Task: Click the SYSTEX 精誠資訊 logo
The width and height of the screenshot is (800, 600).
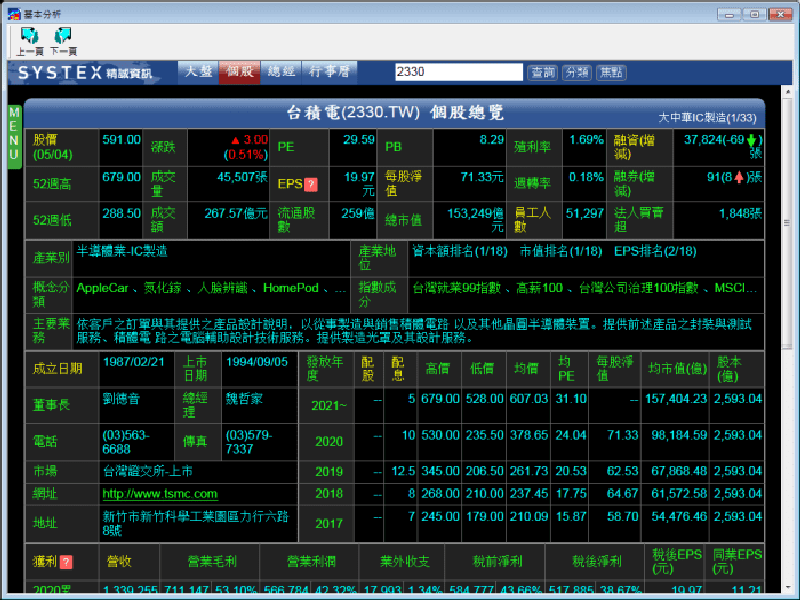Action: pyautogui.click(x=85, y=72)
